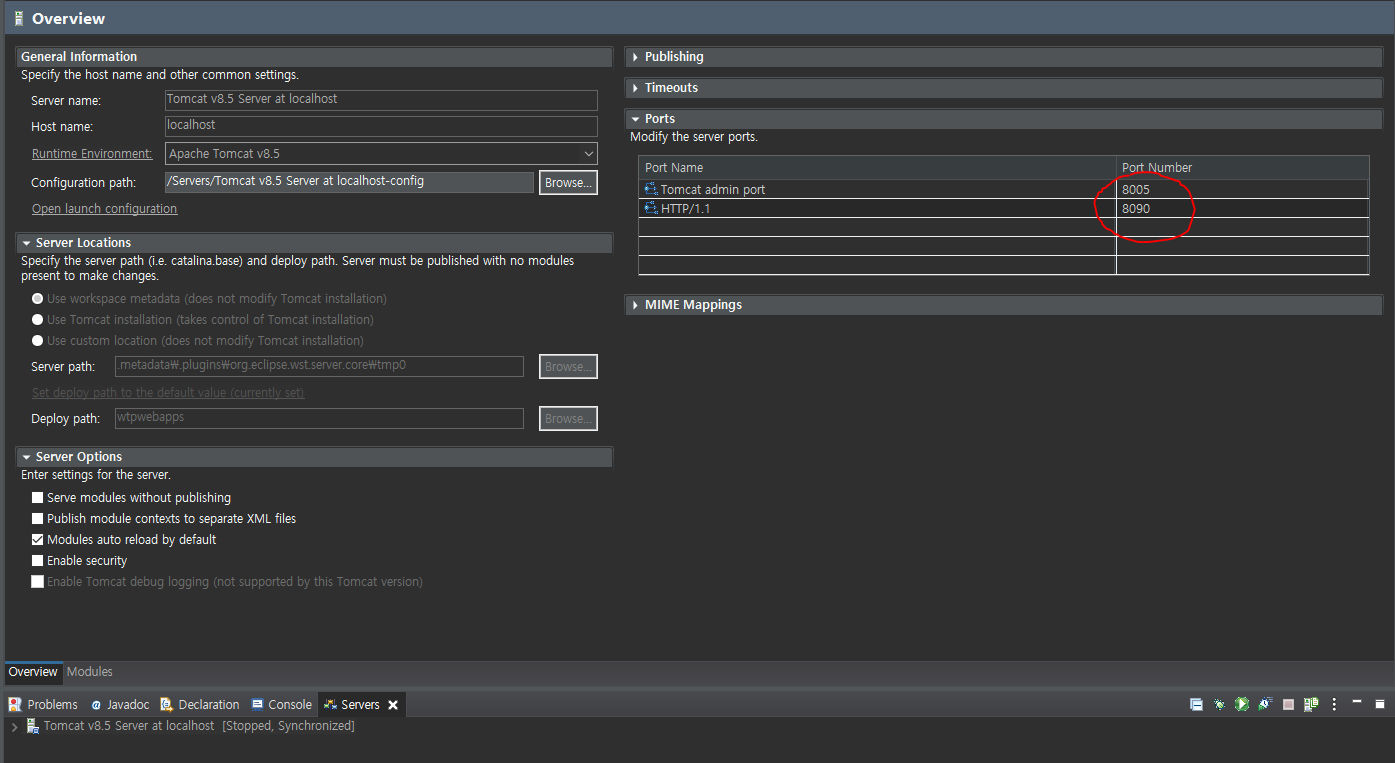1395x763 pixels.
Task: Click Browse next to Configuration path
Action: pos(567,182)
